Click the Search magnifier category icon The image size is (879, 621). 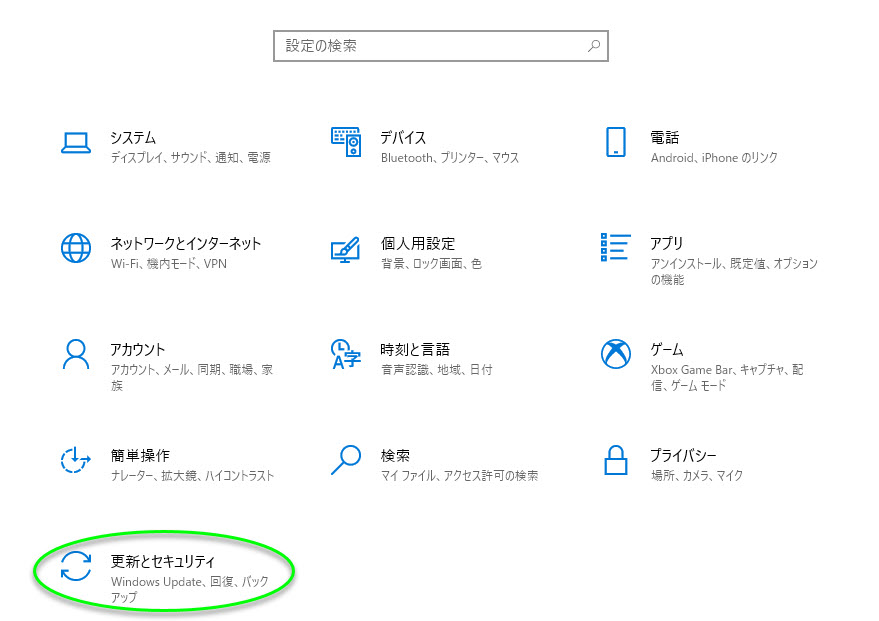(346, 460)
